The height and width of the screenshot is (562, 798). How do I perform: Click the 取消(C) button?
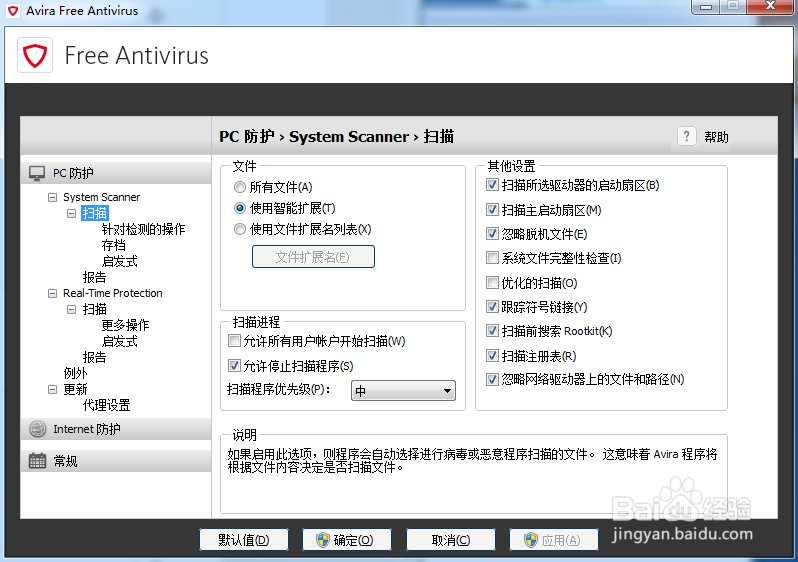click(x=451, y=540)
